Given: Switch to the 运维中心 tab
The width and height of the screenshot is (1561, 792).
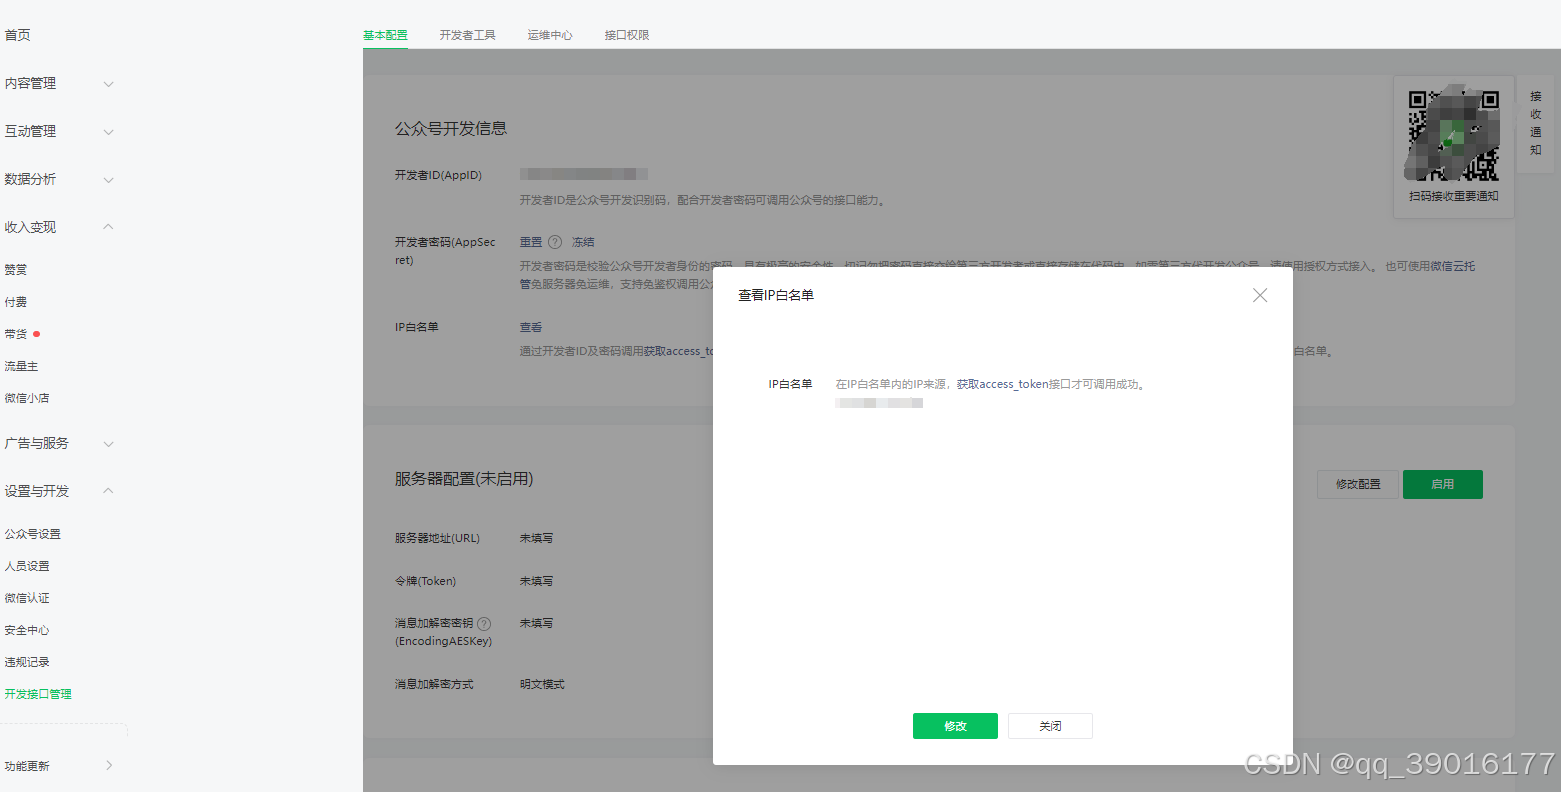Looking at the screenshot, I should [x=550, y=35].
